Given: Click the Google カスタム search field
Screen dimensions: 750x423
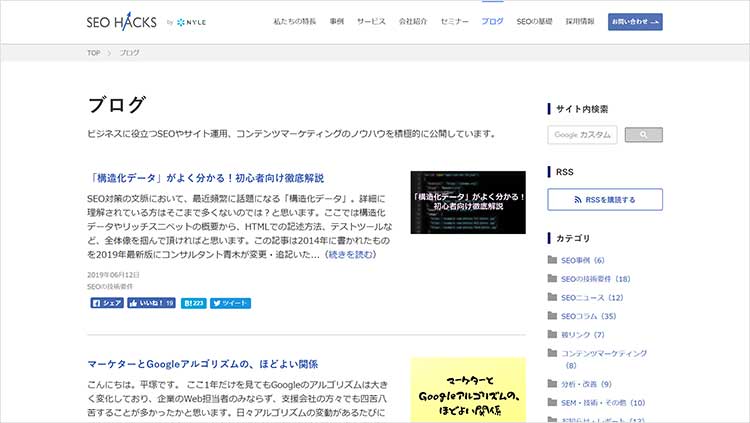Looking at the screenshot, I should tap(582, 135).
